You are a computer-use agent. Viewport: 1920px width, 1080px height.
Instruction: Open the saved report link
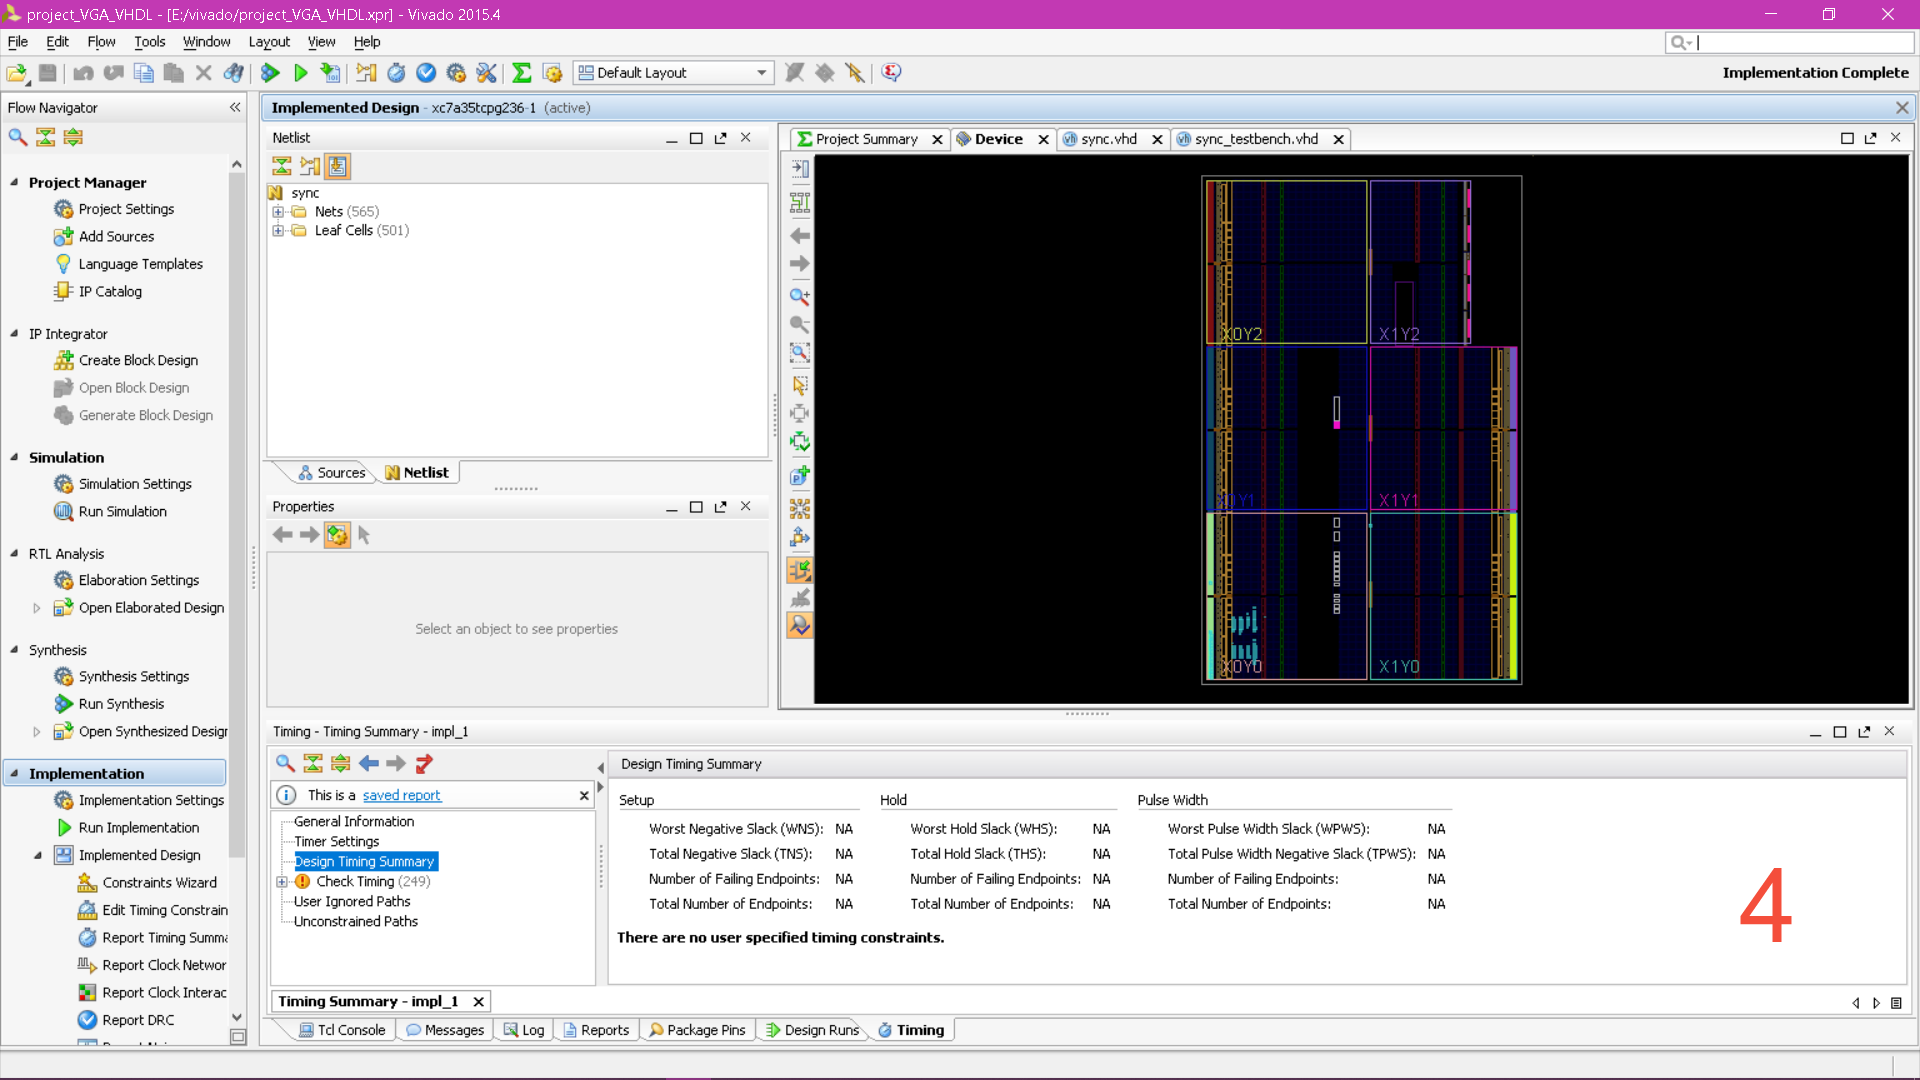(401, 795)
